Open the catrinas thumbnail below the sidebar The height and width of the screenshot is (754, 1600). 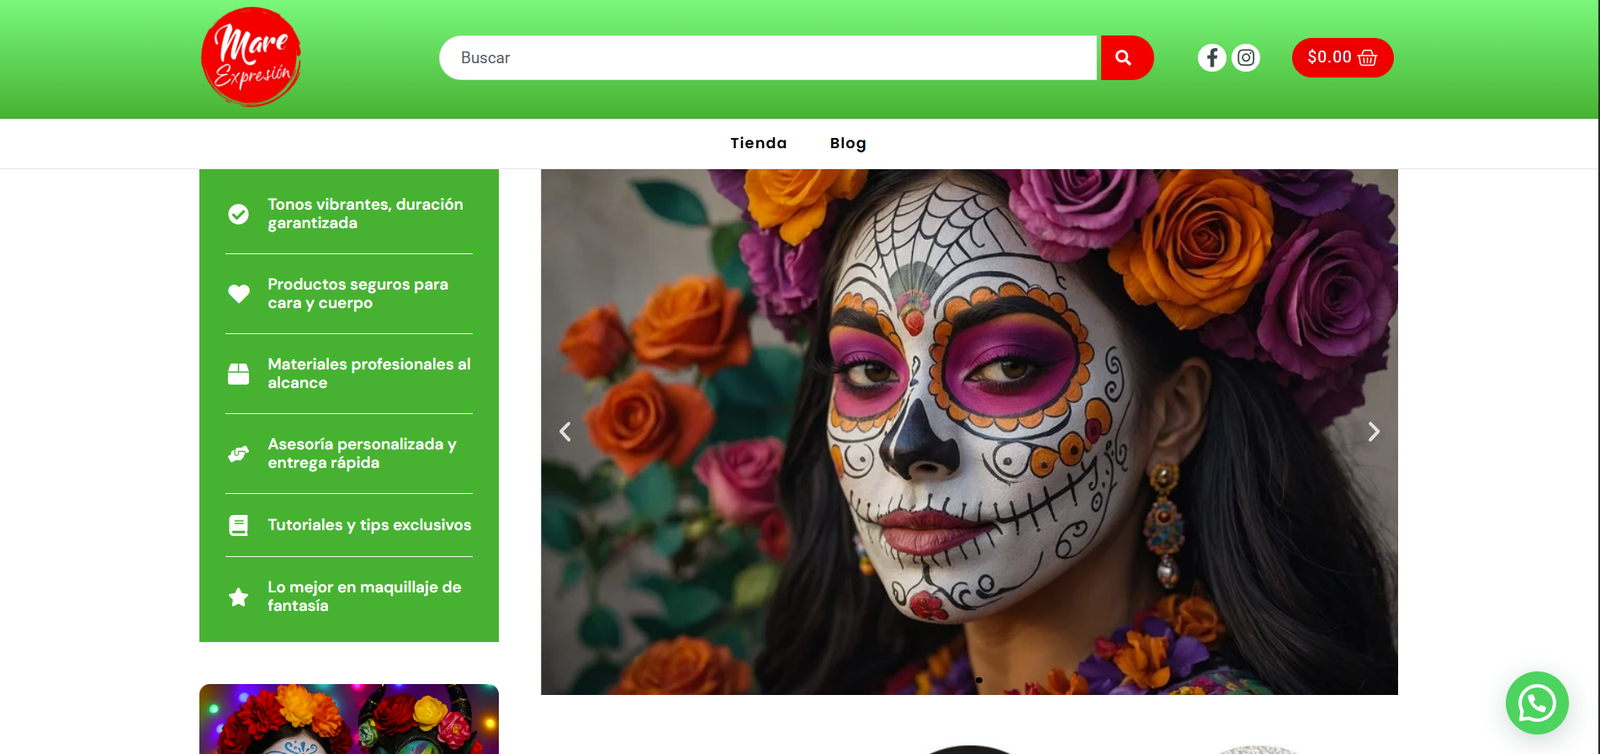pyautogui.click(x=349, y=719)
